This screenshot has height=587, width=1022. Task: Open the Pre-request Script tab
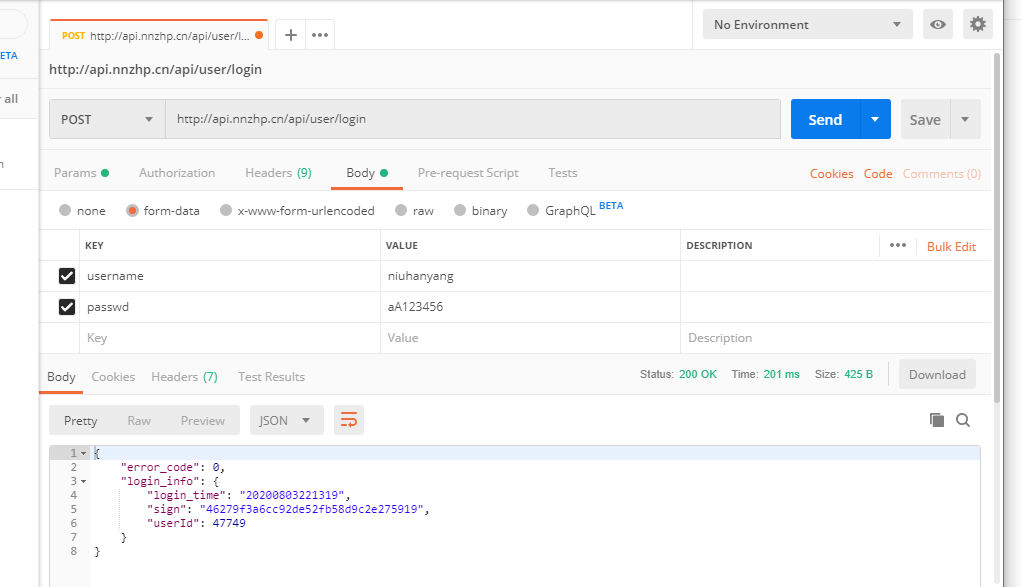[x=468, y=173]
